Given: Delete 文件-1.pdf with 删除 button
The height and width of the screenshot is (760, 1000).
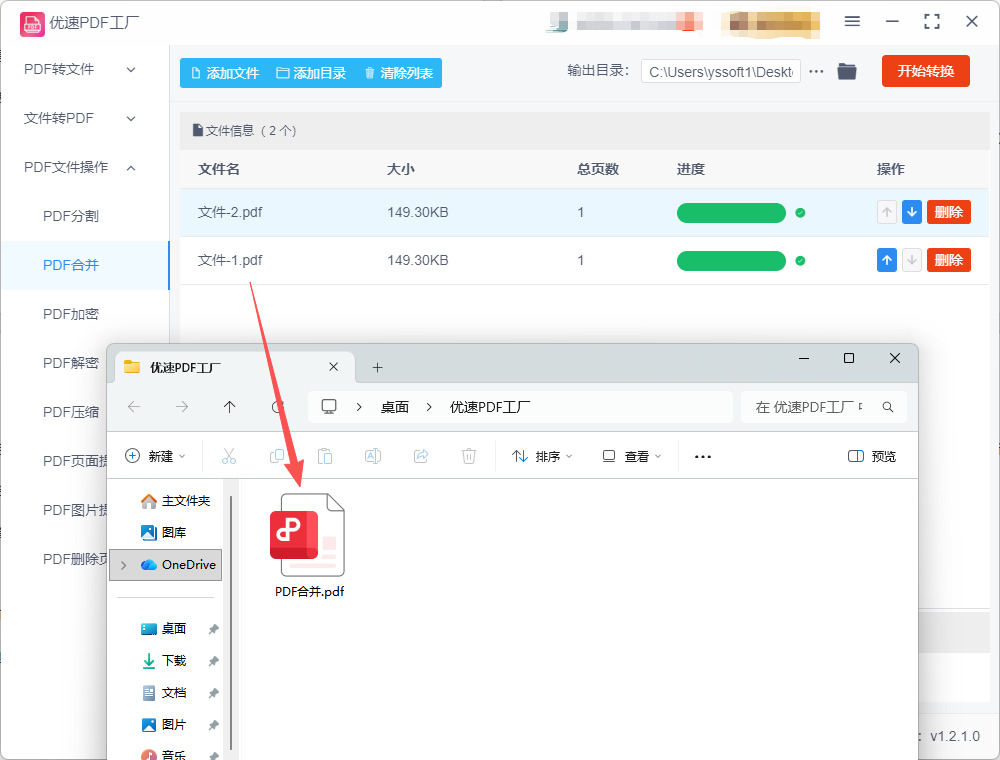Looking at the screenshot, I should coord(949,260).
